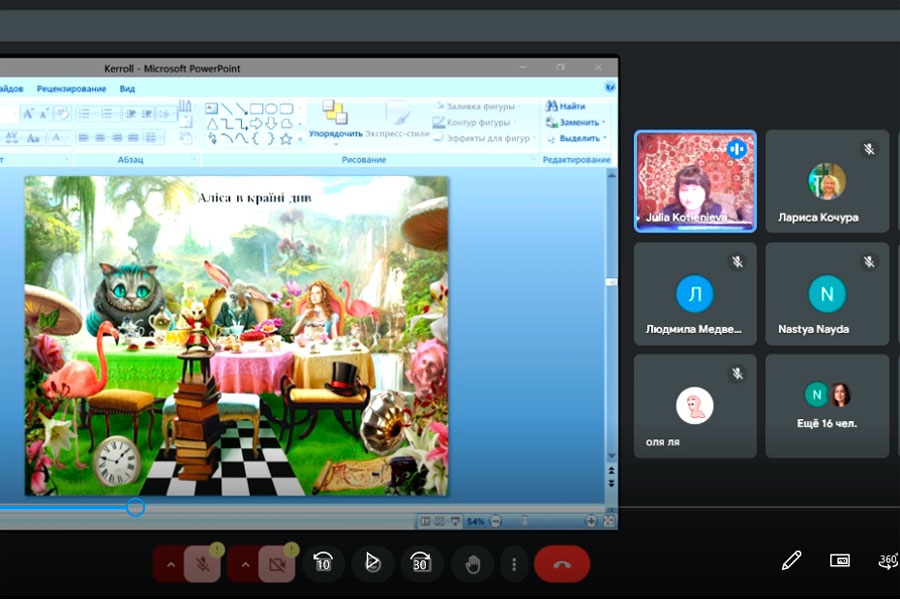Click the PowerPoint help question mark icon

(x=610, y=88)
